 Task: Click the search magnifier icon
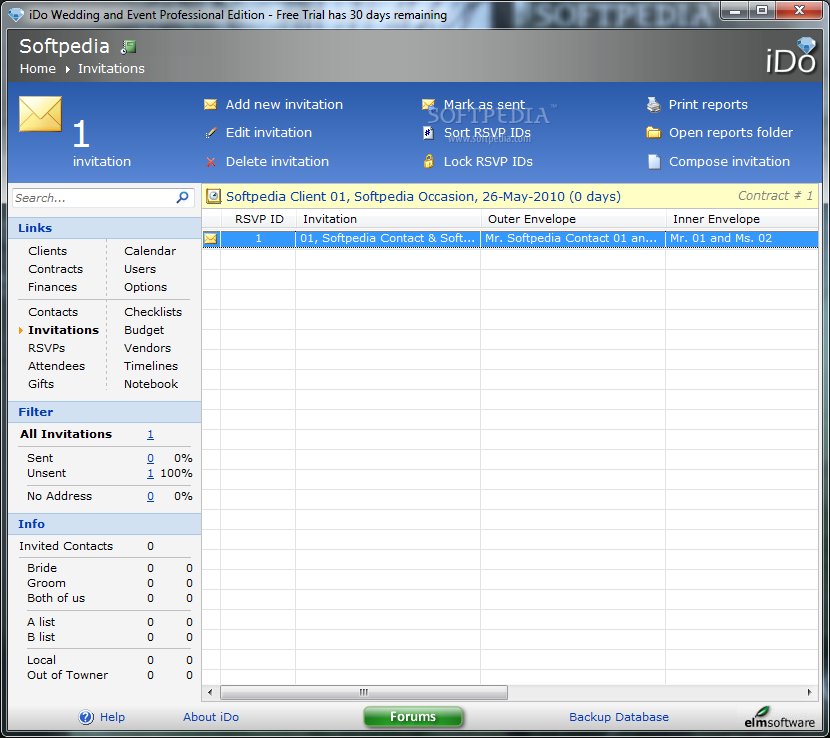click(x=182, y=198)
